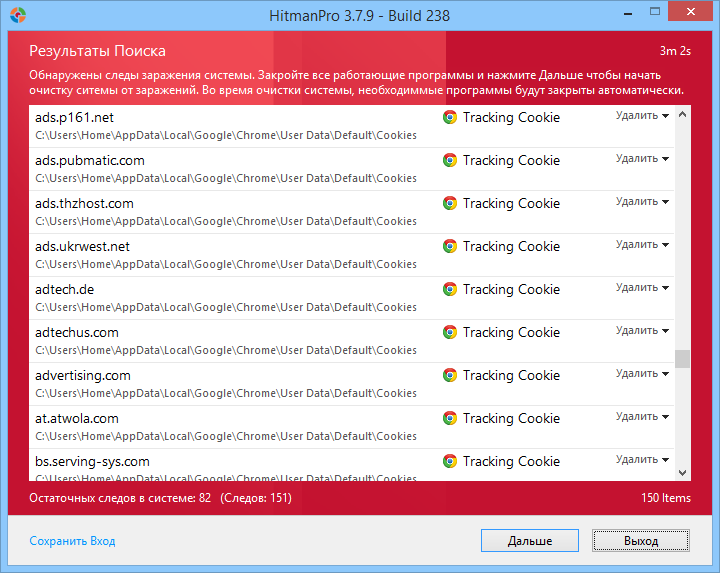Click the Chrome icon beside ads.ukrwest.net

click(x=450, y=247)
